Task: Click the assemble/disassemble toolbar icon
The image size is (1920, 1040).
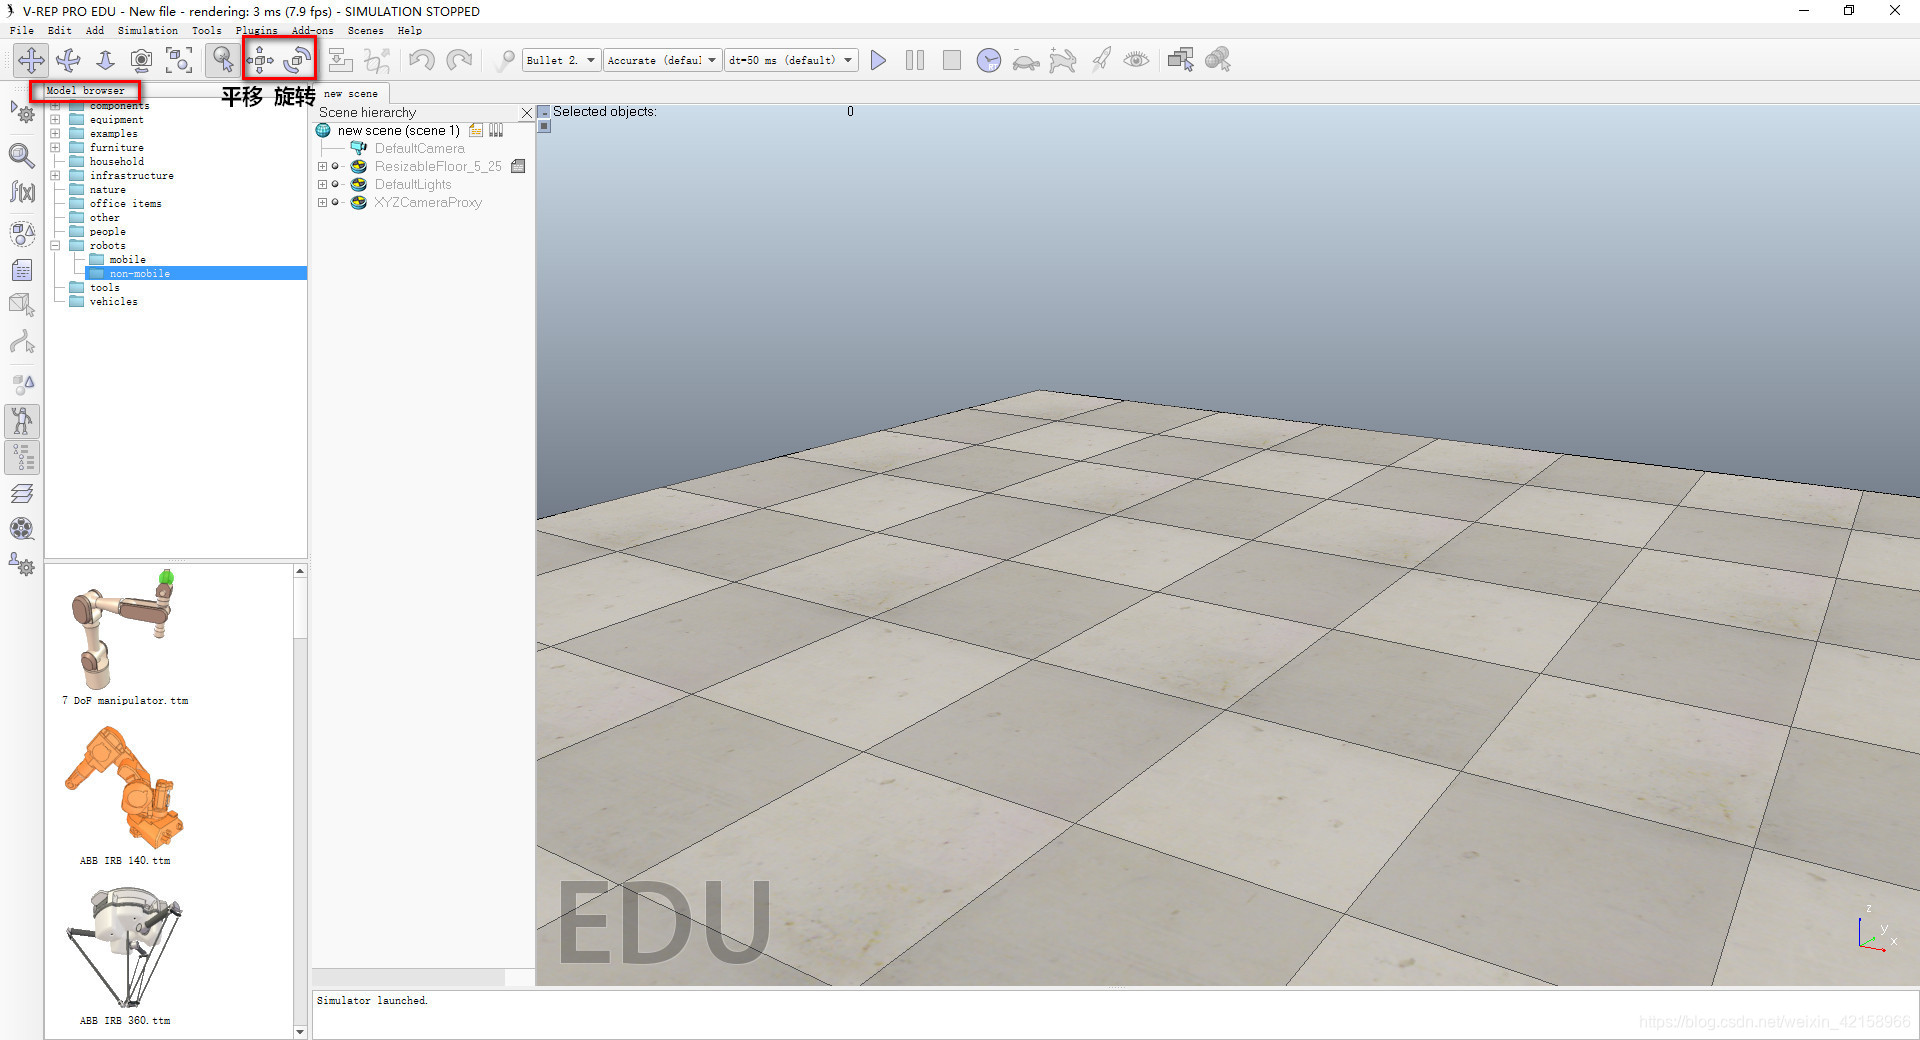Action: 340,60
